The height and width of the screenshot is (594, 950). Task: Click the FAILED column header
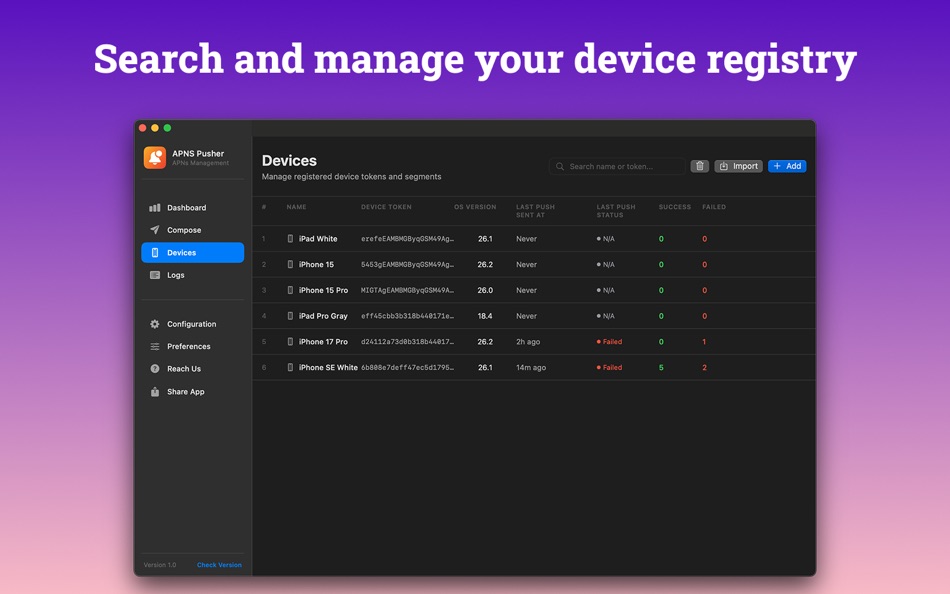click(x=714, y=207)
